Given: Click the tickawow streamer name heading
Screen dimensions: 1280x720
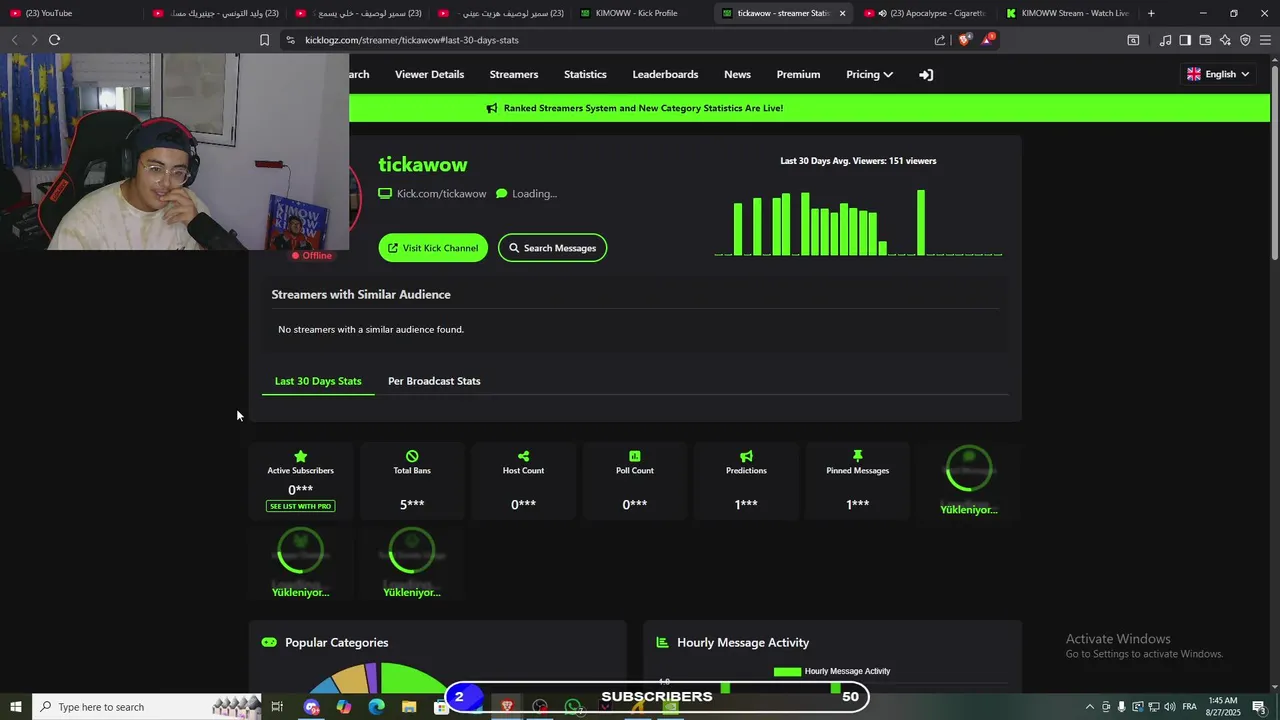Looking at the screenshot, I should [422, 164].
